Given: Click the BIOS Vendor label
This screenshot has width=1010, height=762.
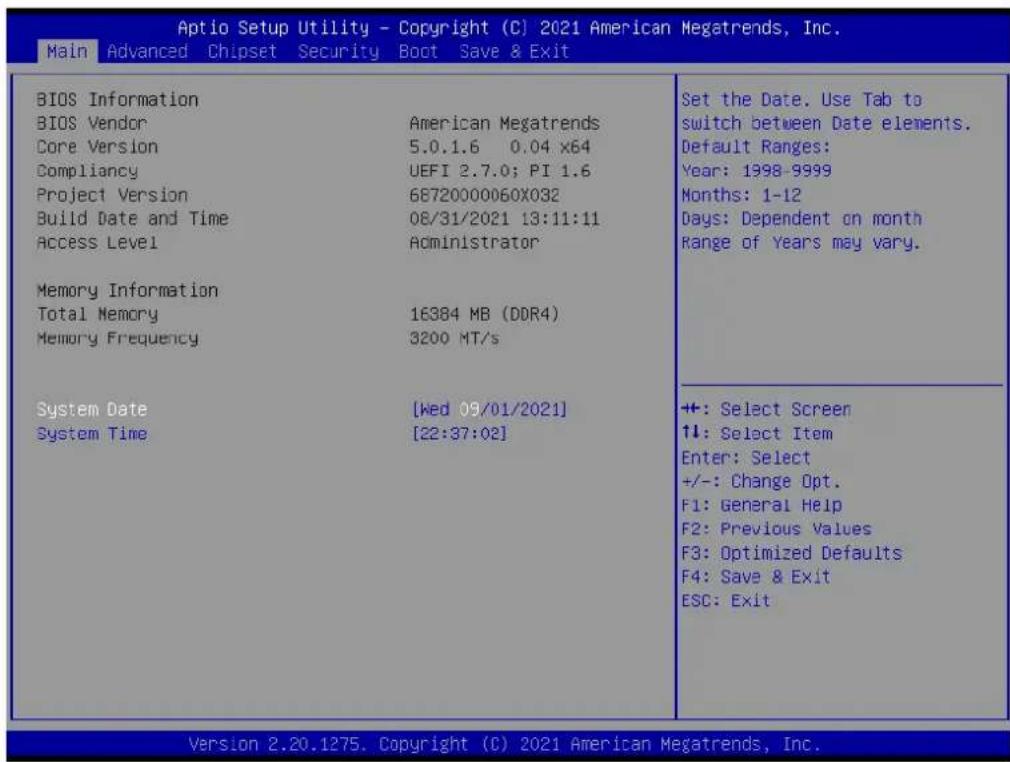Looking at the screenshot, I should [91, 123].
